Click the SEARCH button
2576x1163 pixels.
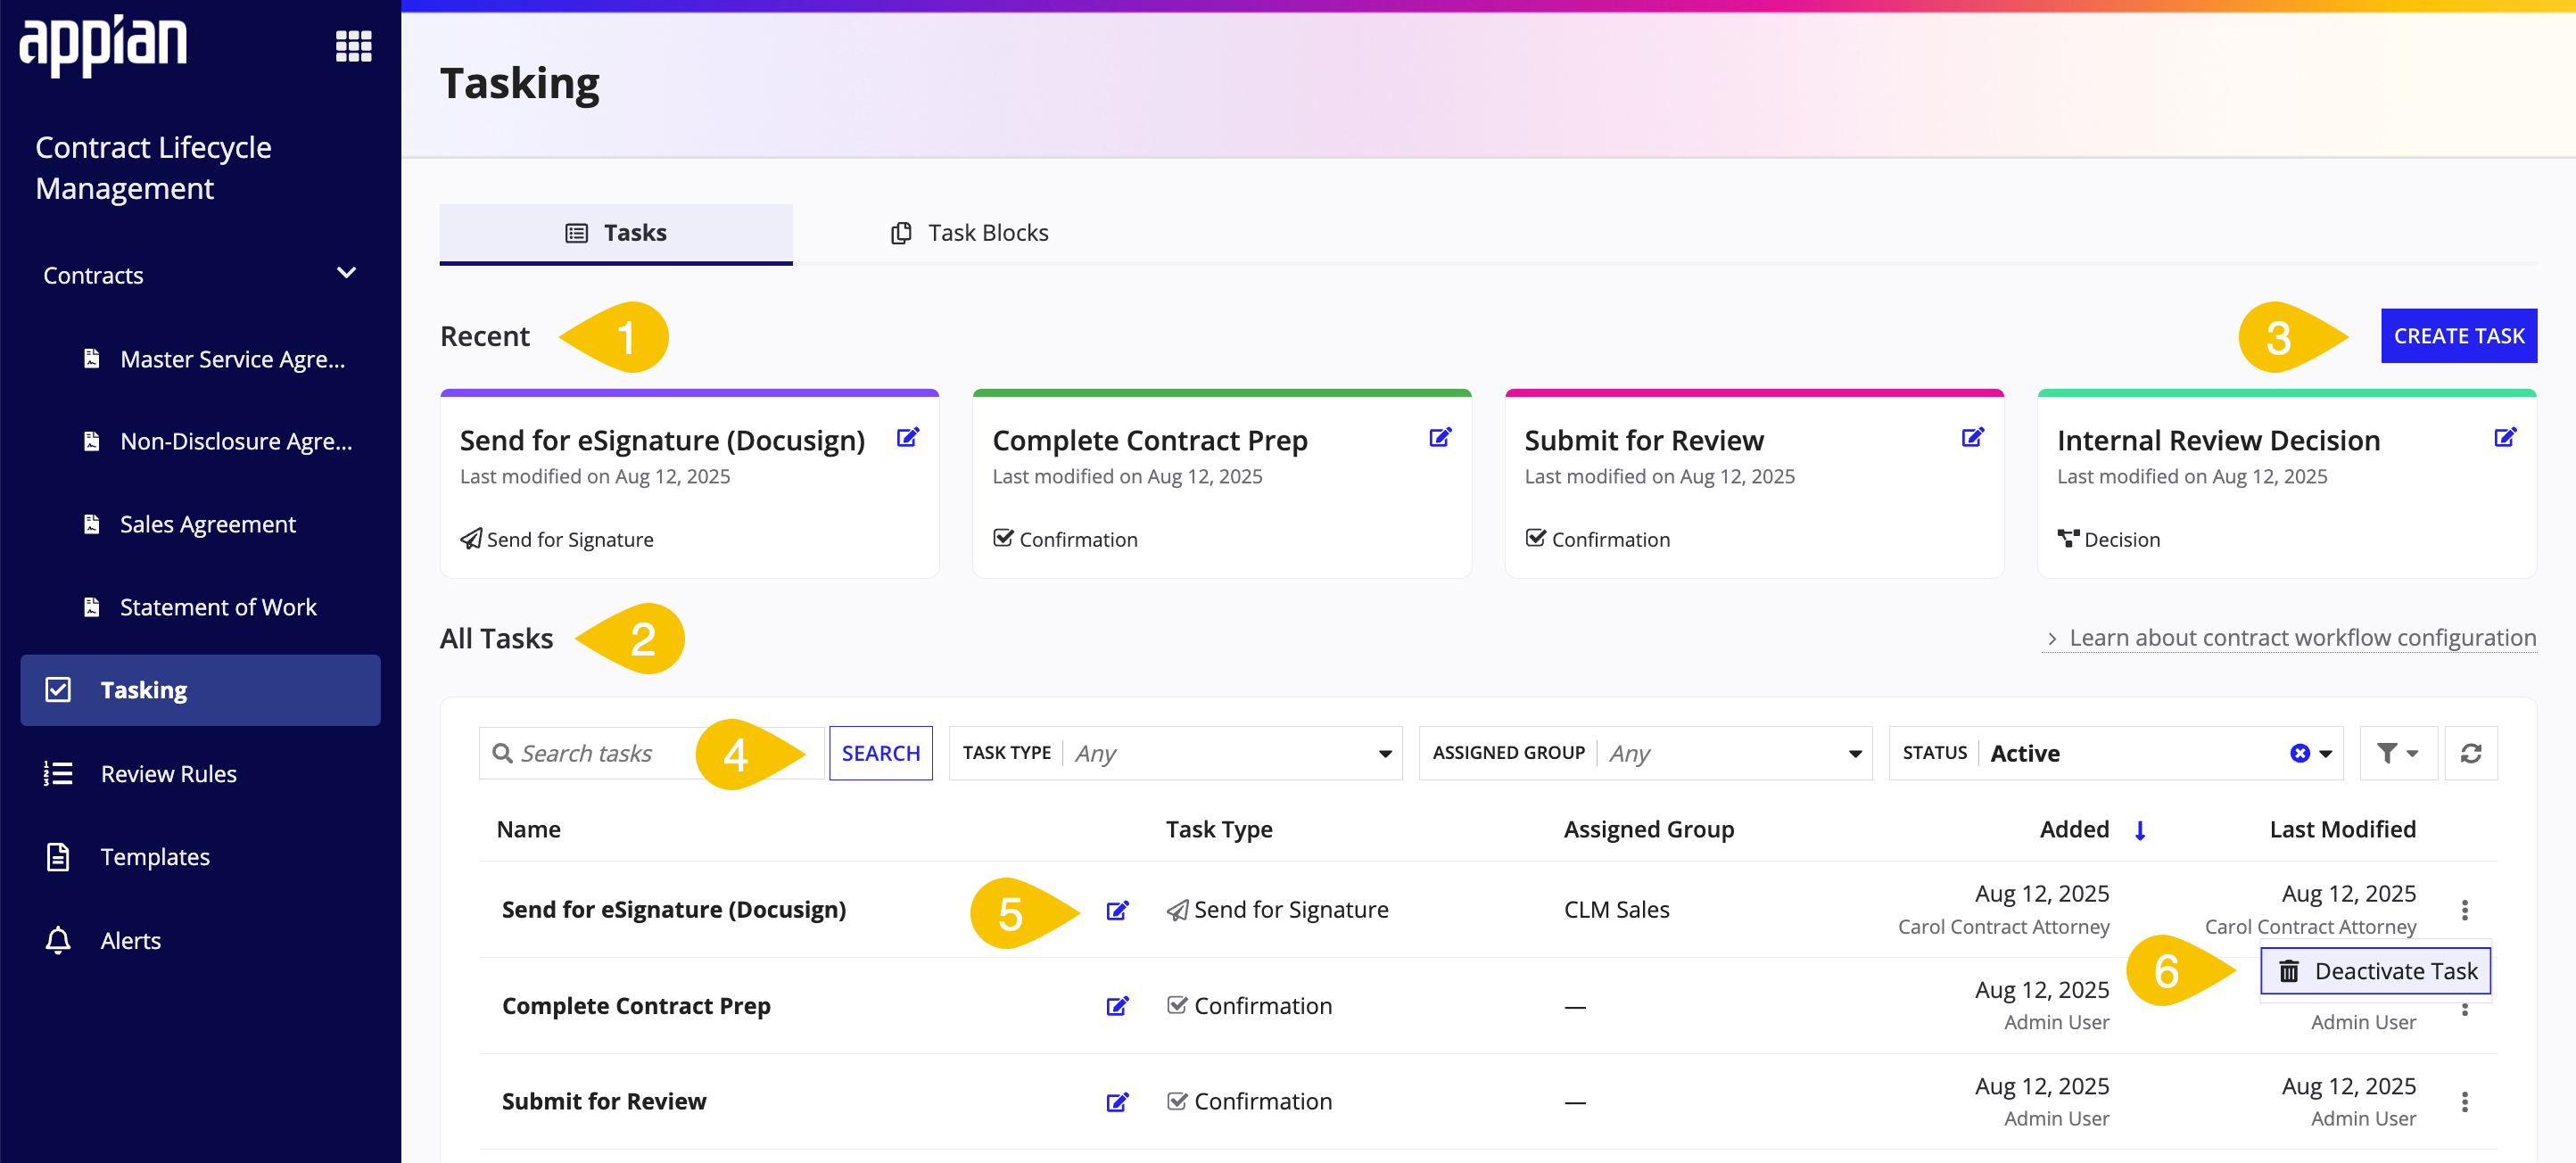880,753
